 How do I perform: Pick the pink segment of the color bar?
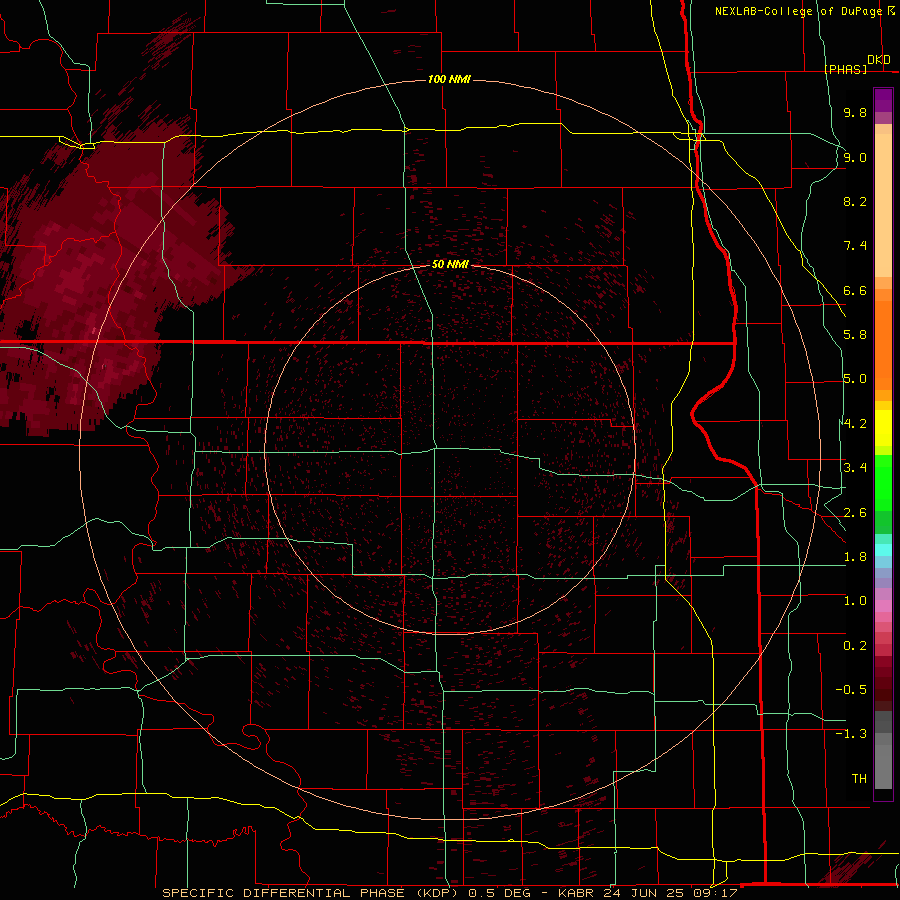point(883,606)
